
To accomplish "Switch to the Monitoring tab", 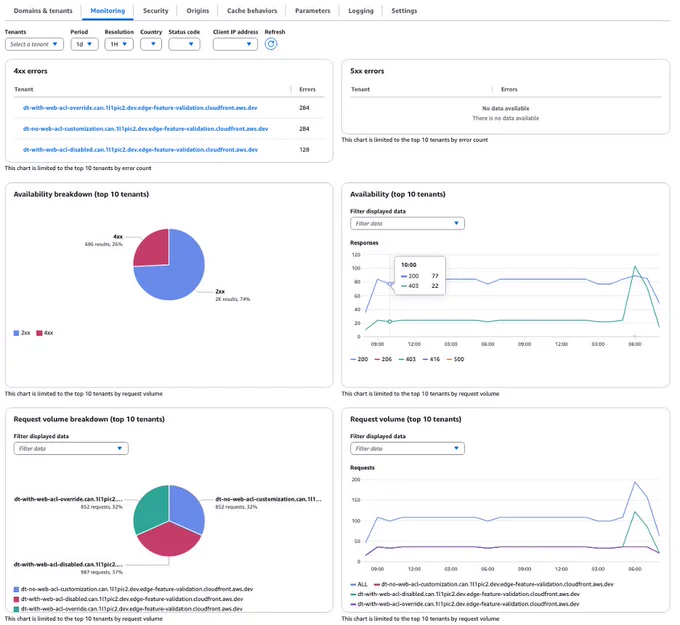I will click(x=108, y=10).
